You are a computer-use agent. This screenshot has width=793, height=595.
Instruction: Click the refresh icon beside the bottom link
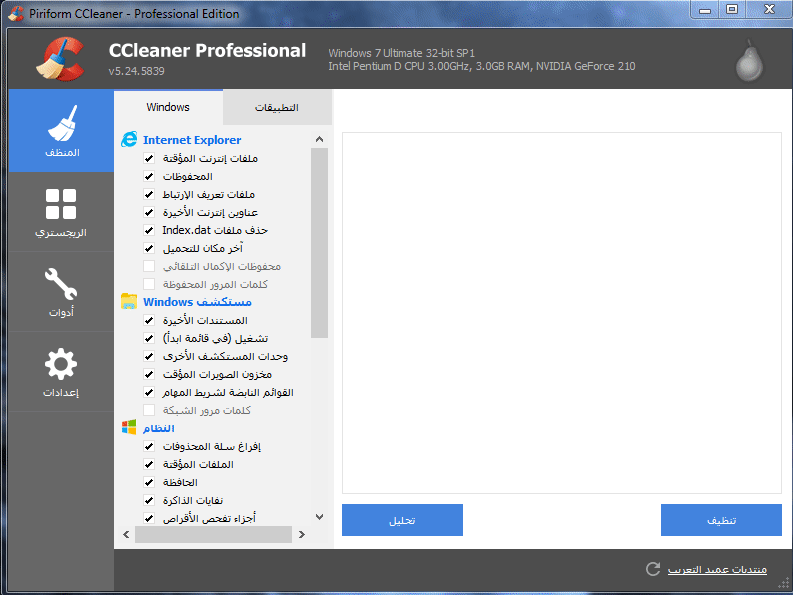click(x=653, y=569)
